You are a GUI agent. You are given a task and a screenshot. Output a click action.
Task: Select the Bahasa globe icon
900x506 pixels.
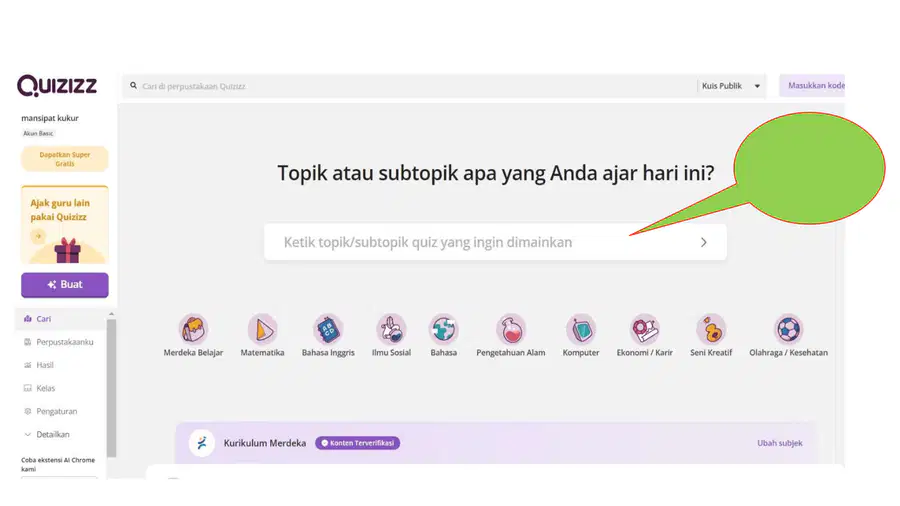[x=444, y=329]
